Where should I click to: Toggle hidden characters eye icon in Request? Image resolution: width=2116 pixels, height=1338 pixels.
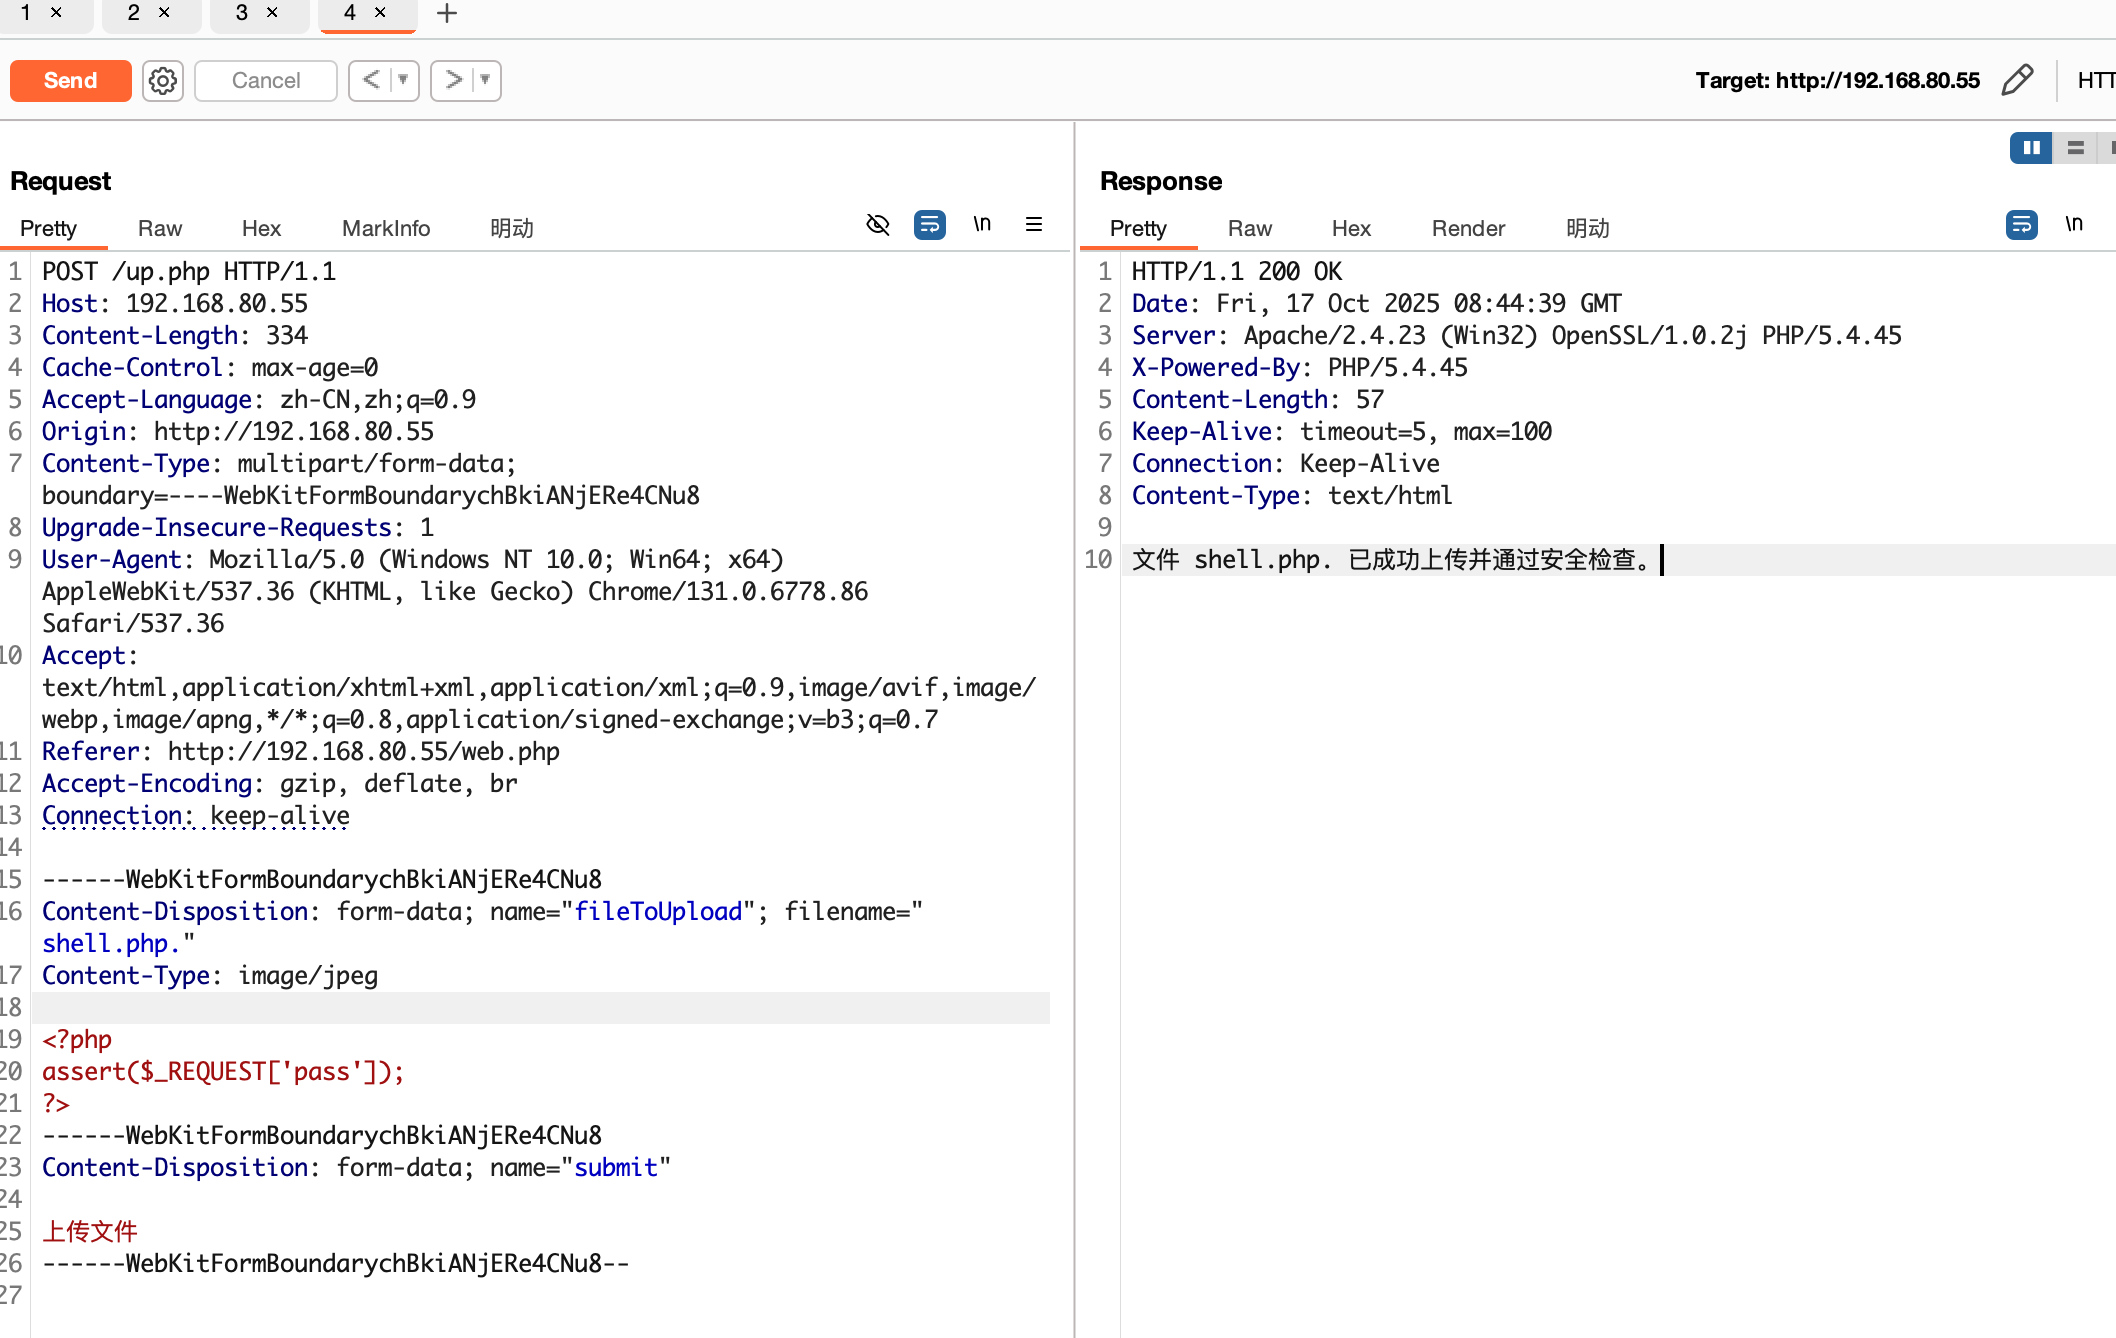[877, 224]
